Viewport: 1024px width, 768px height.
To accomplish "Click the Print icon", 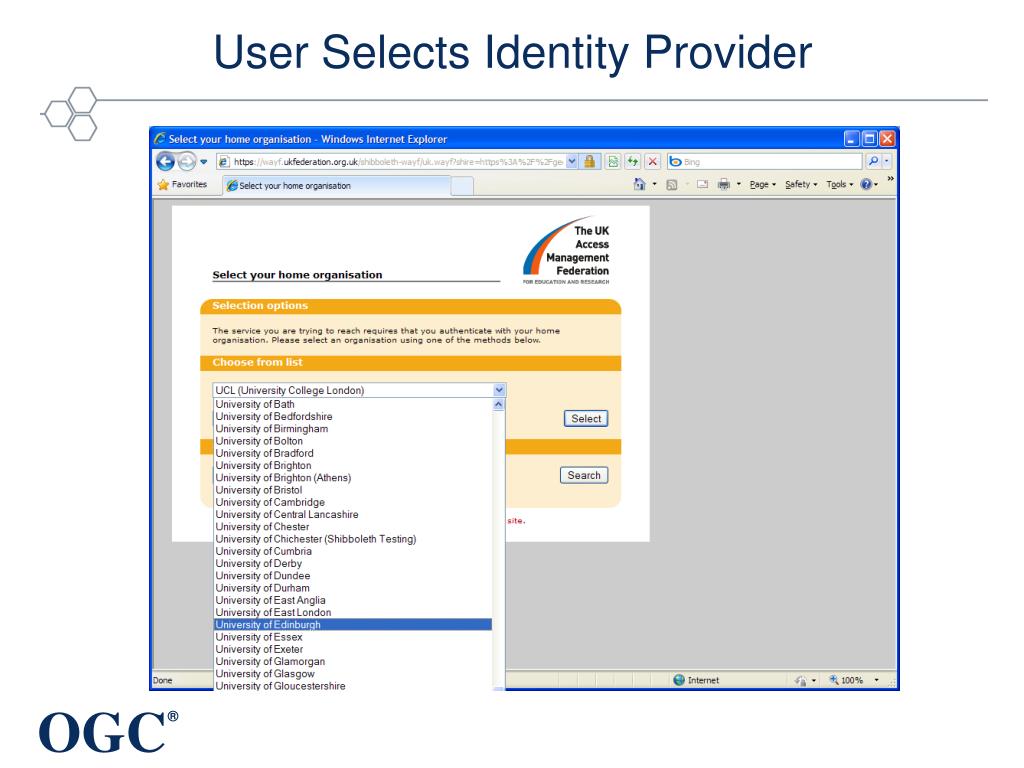I will click(x=724, y=184).
